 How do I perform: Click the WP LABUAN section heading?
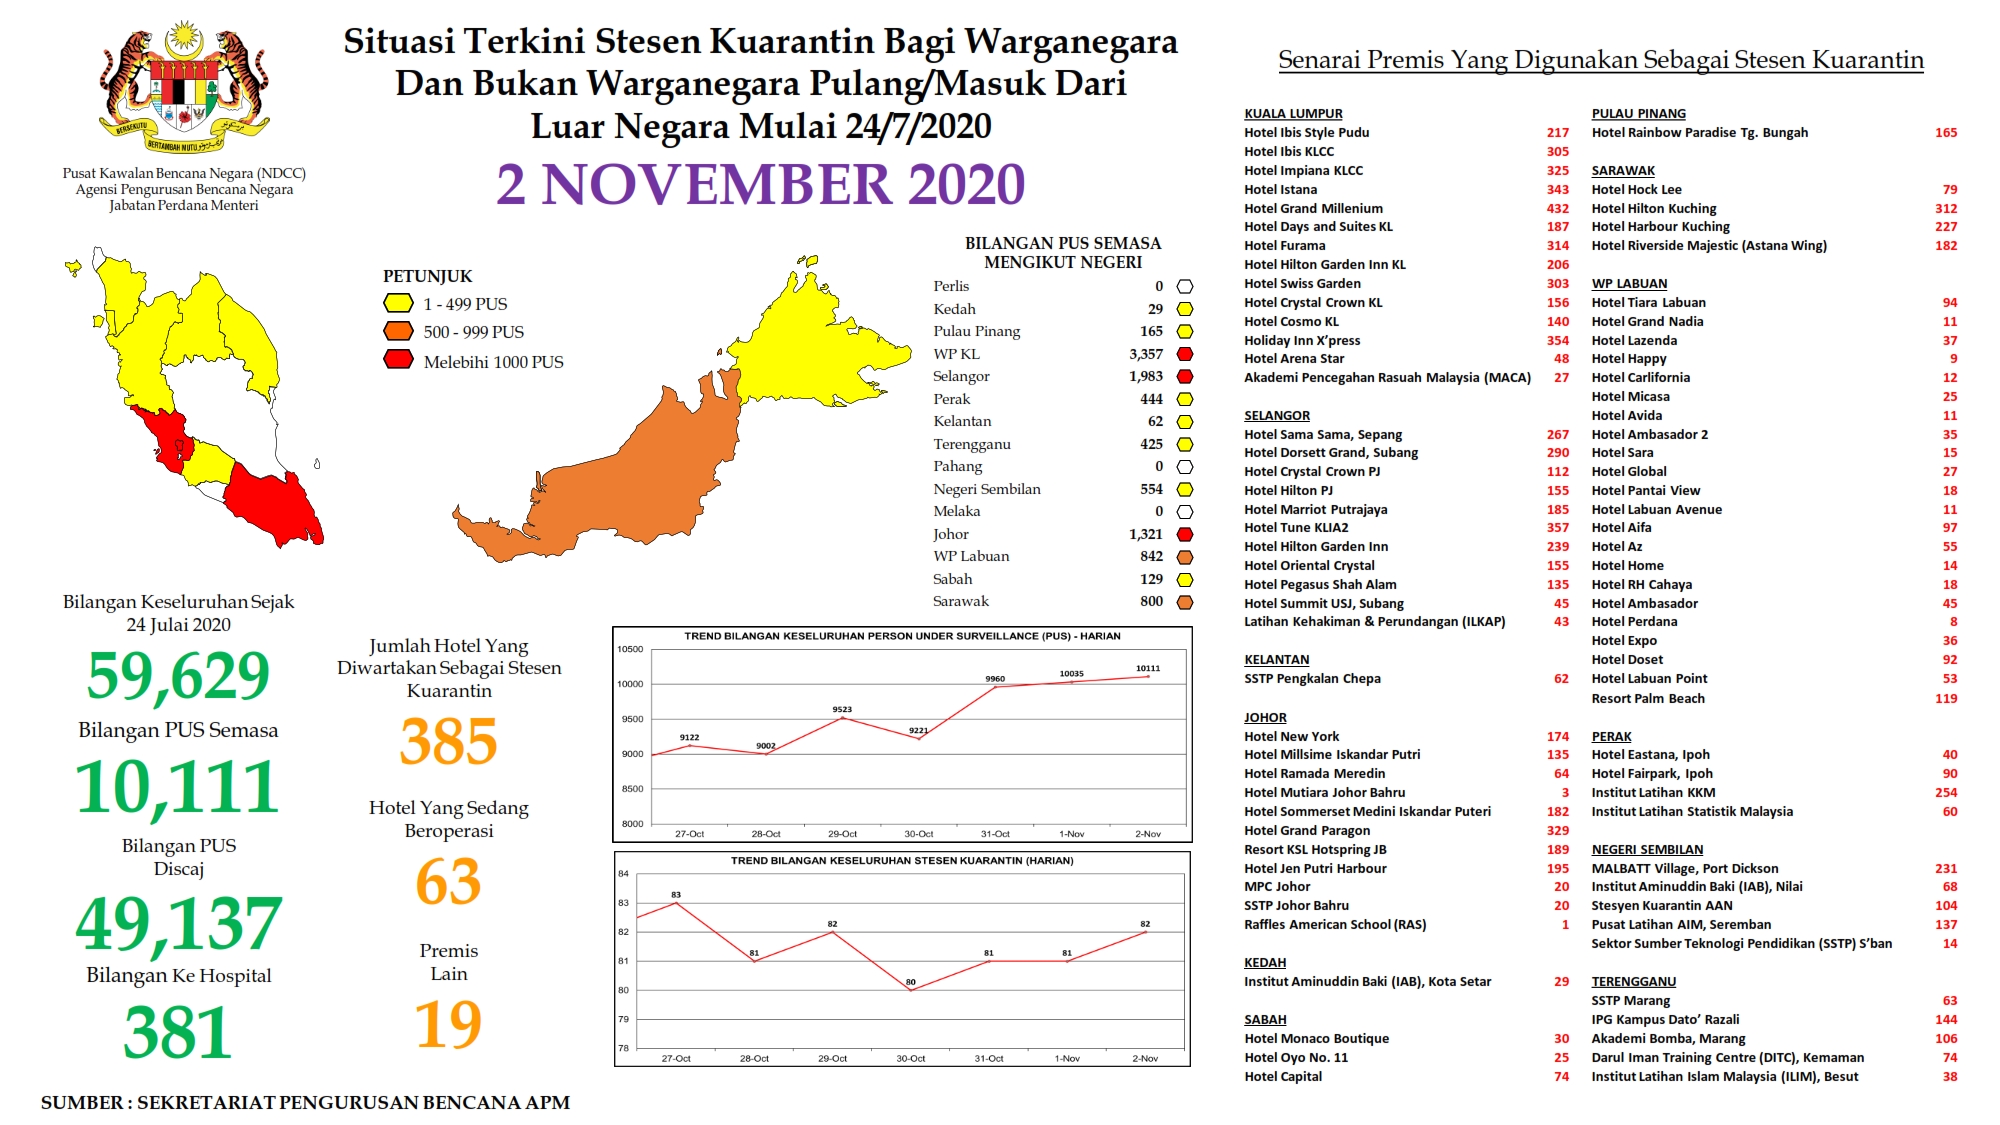click(x=1629, y=284)
